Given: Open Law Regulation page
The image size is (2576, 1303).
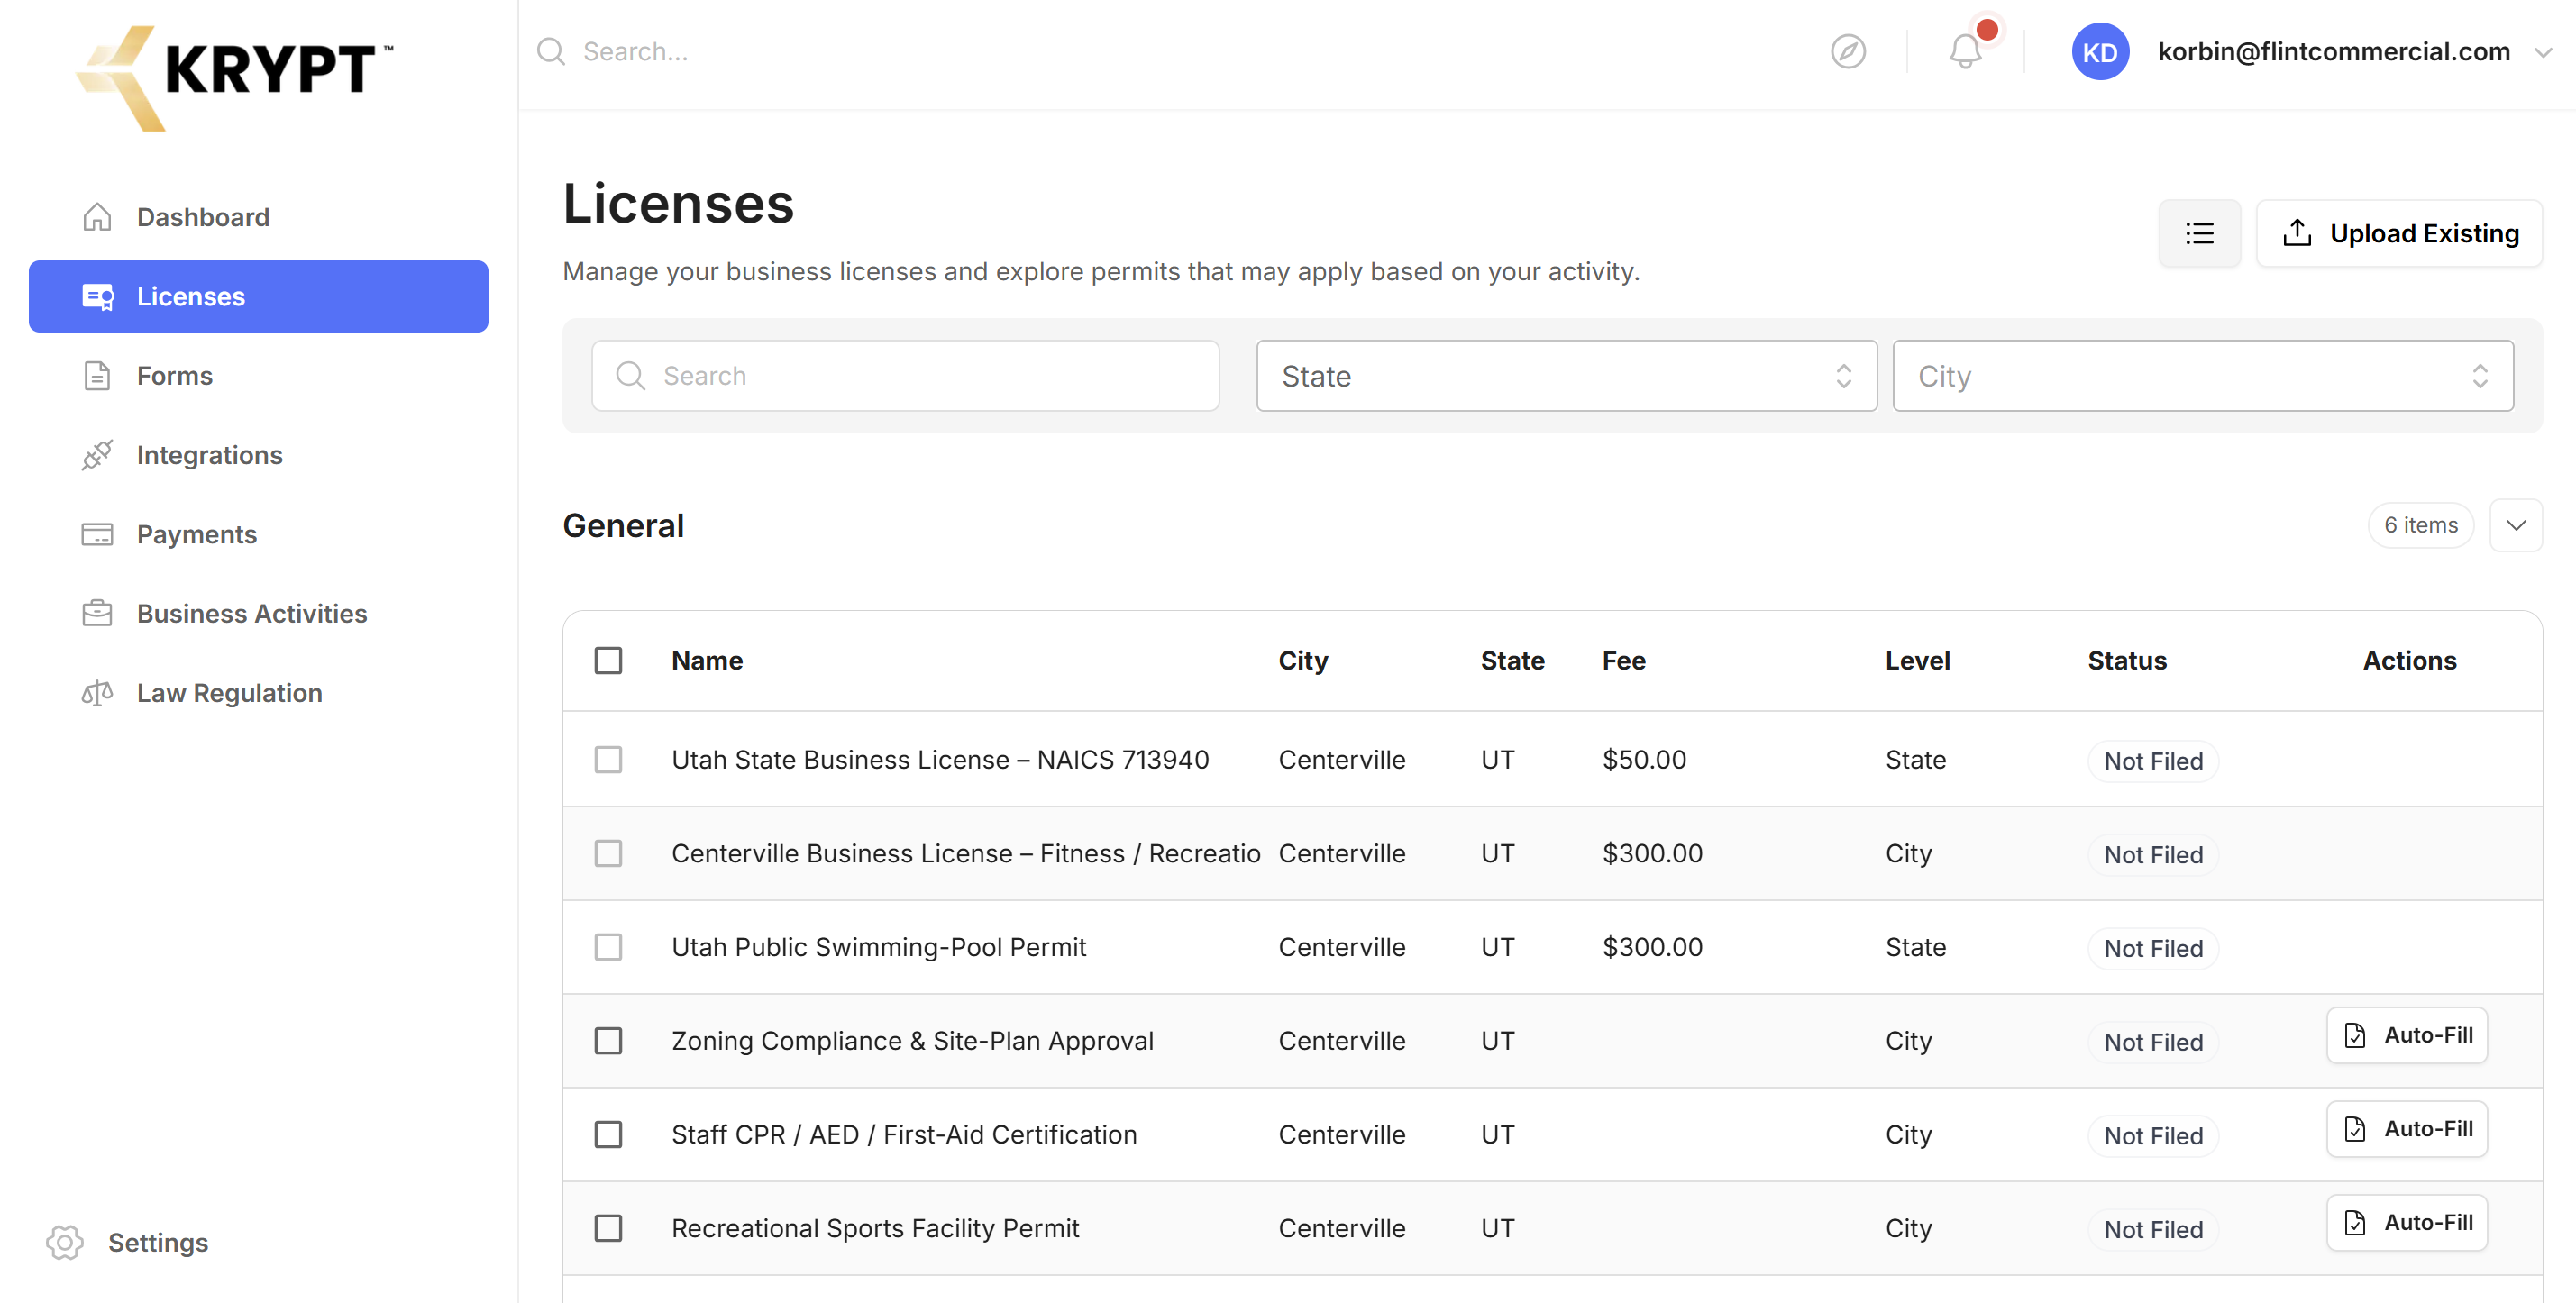Looking at the screenshot, I should (x=258, y=693).
